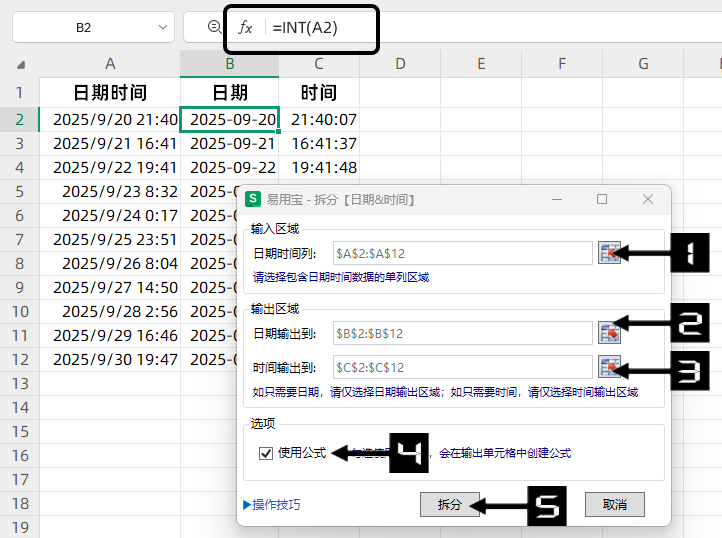Viewport: 722px width, 538px height.
Task: Click the select-all corner triangle
Action: click(x=20, y=66)
